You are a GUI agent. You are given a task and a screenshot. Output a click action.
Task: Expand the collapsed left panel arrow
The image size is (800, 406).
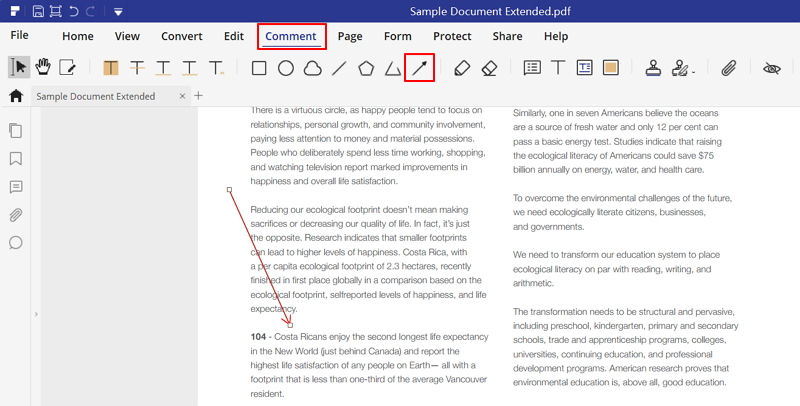[x=36, y=314]
